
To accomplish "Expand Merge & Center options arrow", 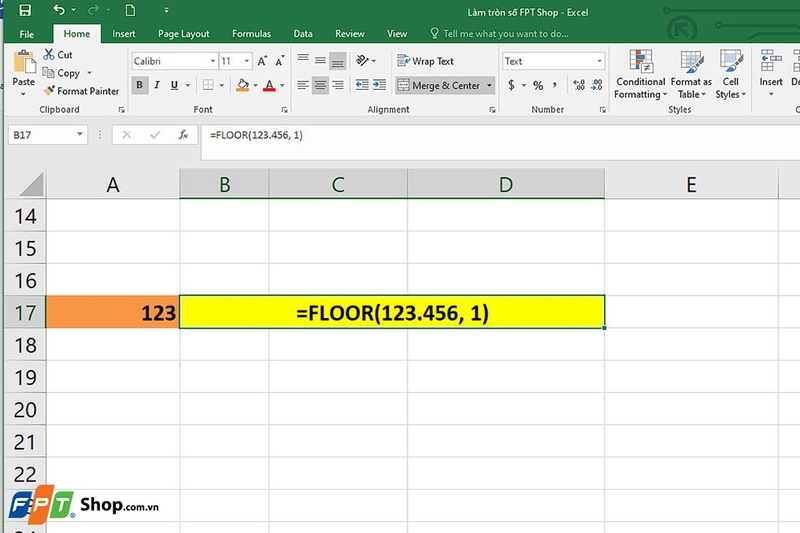I will pos(489,85).
